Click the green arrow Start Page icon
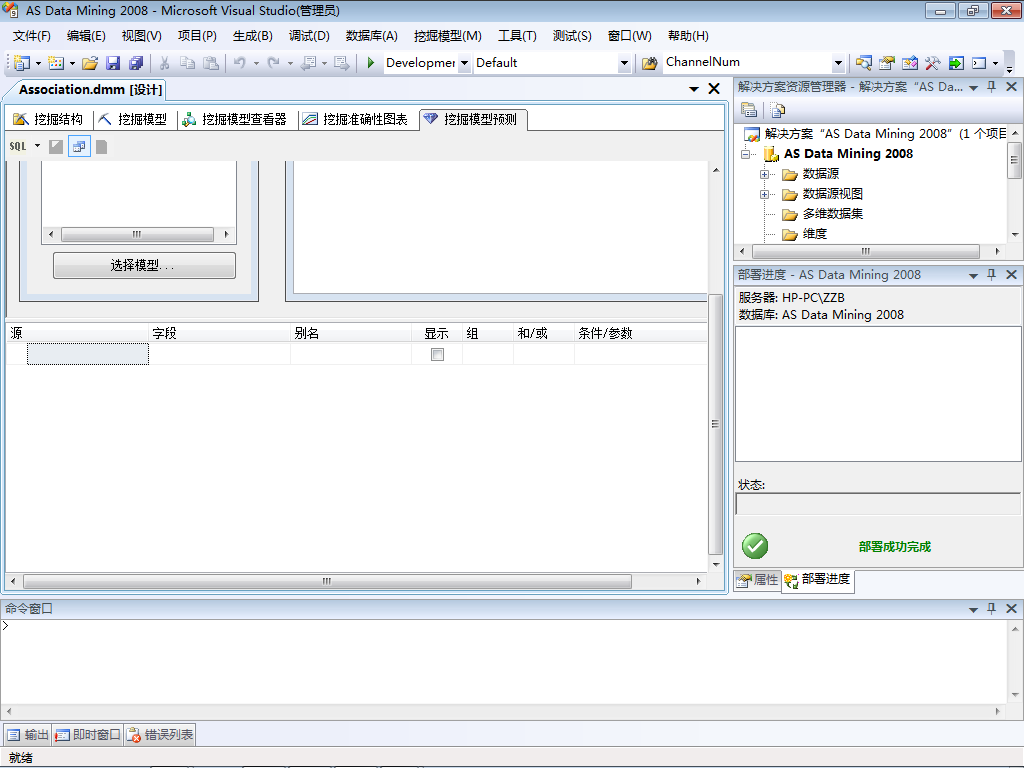The image size is (1024, 768). pyautogui.click(x=956, y=63)
